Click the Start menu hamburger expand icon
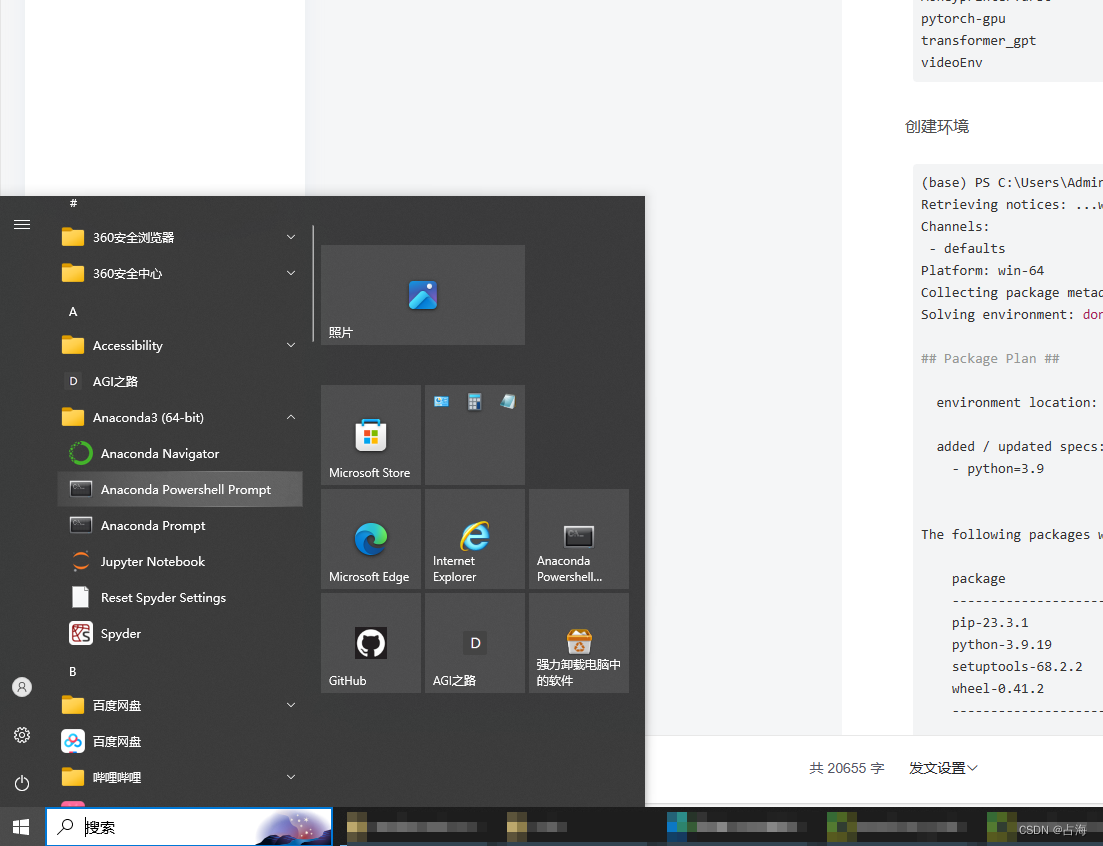 tap(22, 224)
